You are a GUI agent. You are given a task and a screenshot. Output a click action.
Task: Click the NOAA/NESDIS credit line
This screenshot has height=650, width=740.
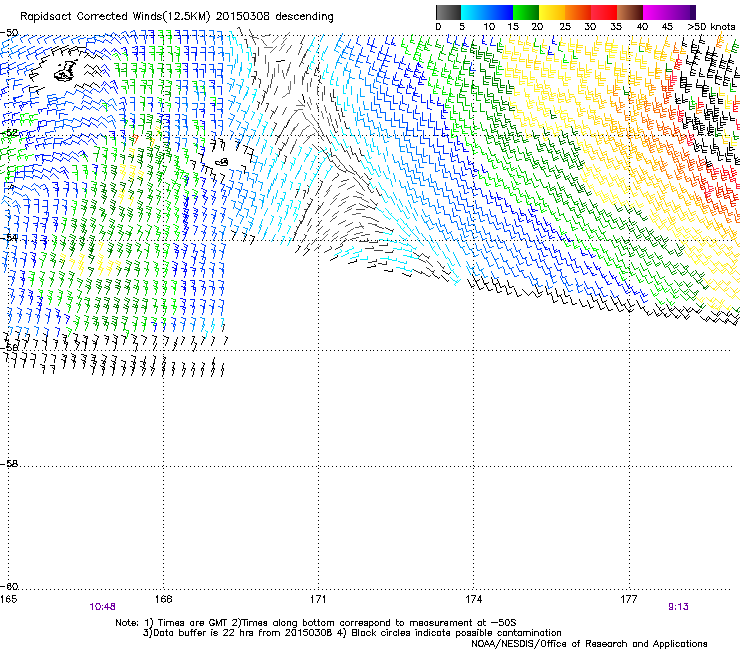click(589, 644)
